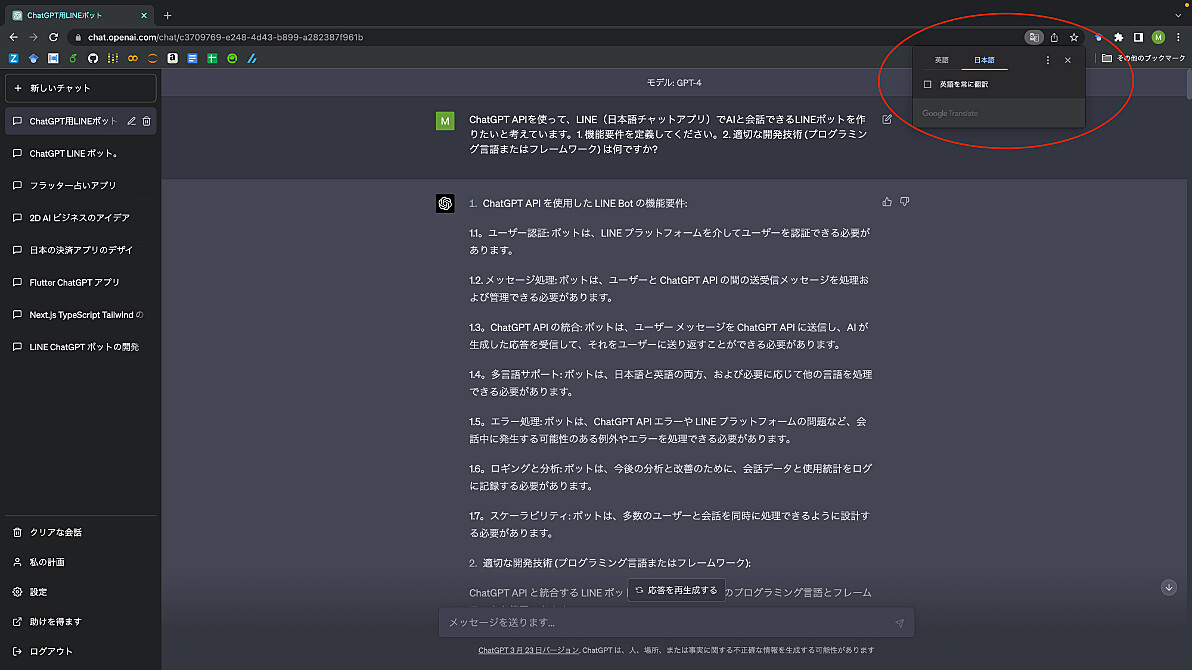Open 設定 settings in the sidebar

[x=81, y=592]
